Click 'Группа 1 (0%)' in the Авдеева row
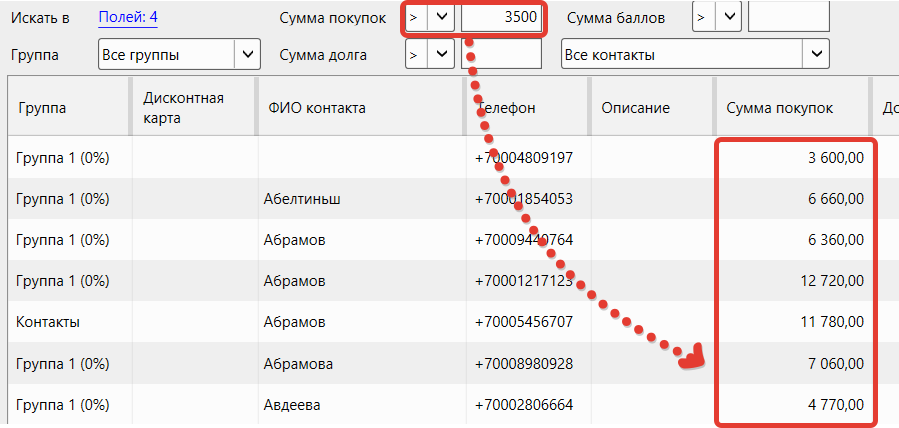 [62, 405]
